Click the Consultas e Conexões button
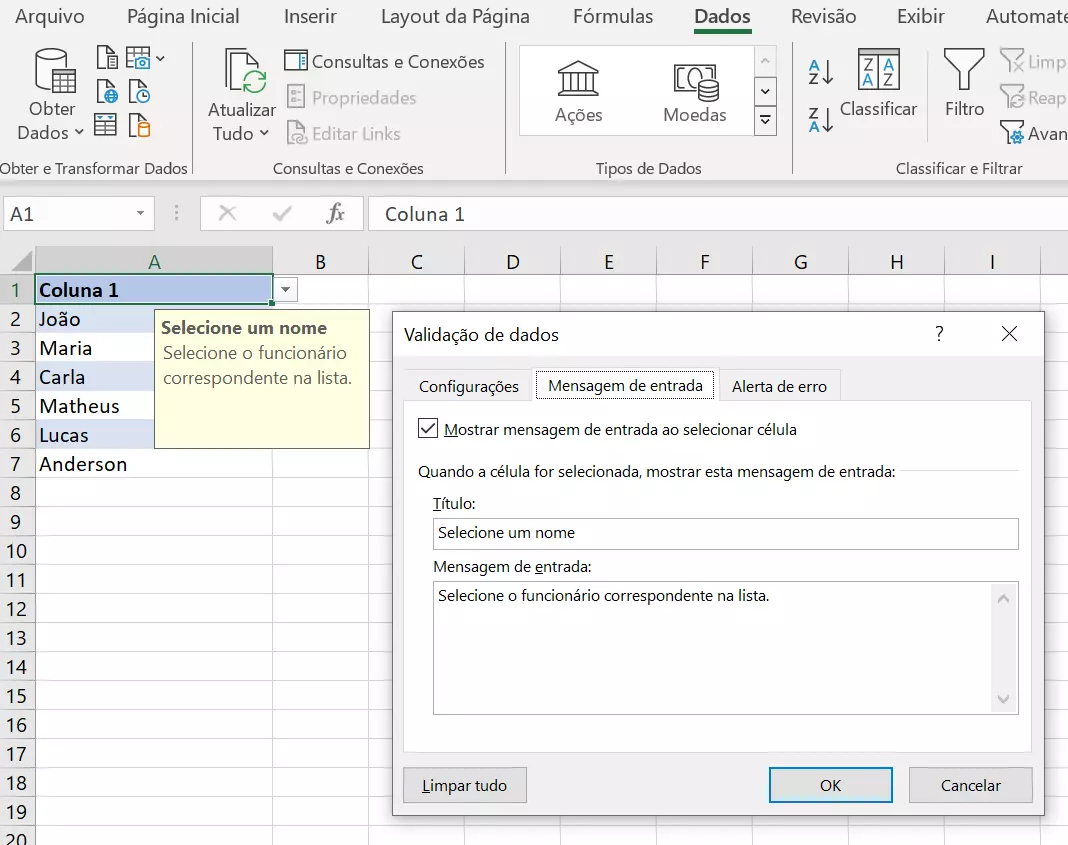This screenshot has width=1068, height=845. click(x=385, y=62)
